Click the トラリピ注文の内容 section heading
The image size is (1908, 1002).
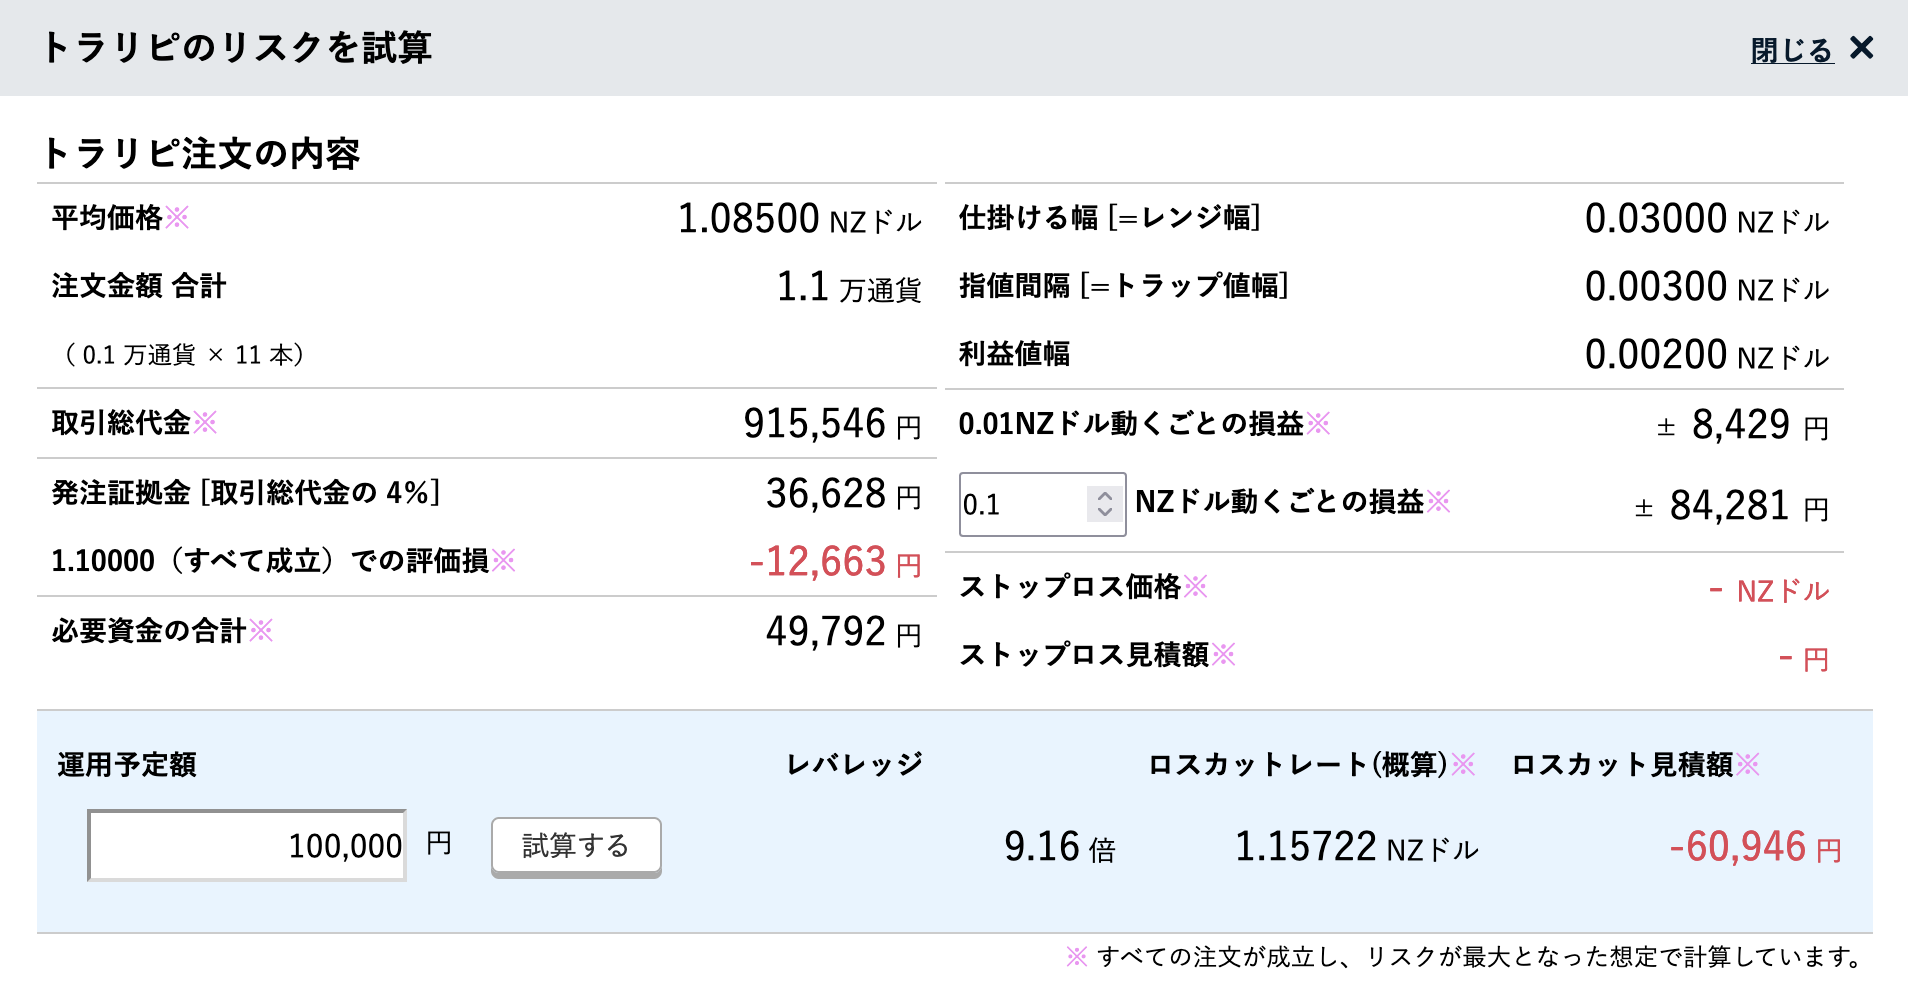[x=201, y=153]
